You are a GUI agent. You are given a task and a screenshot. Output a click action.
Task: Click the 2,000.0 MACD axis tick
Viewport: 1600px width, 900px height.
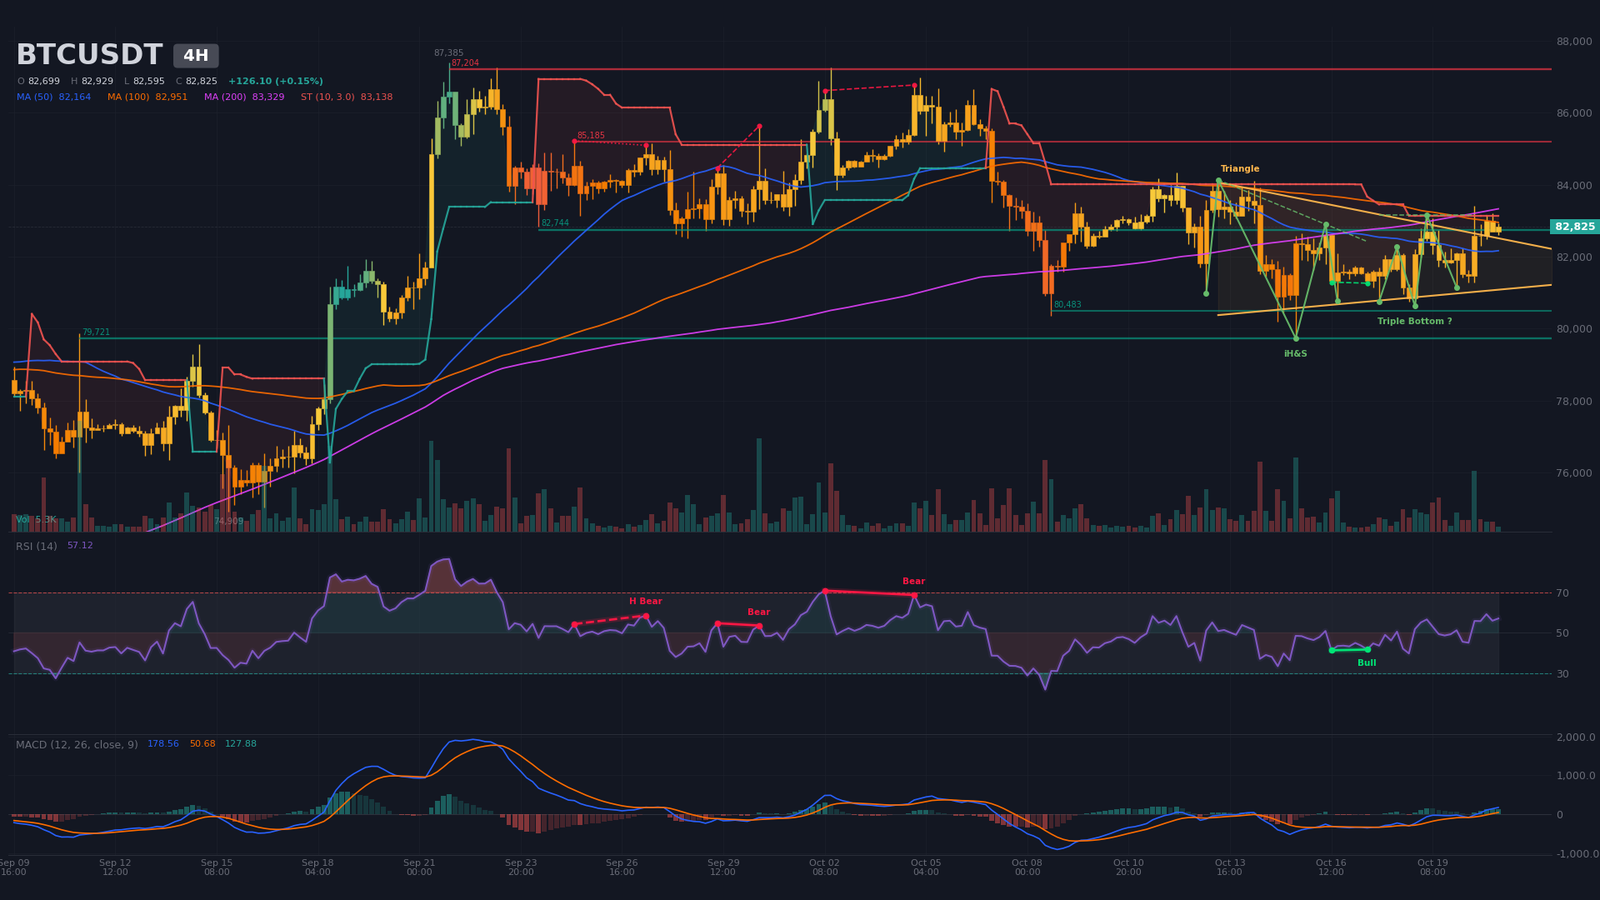click(x=1576, y=737)
